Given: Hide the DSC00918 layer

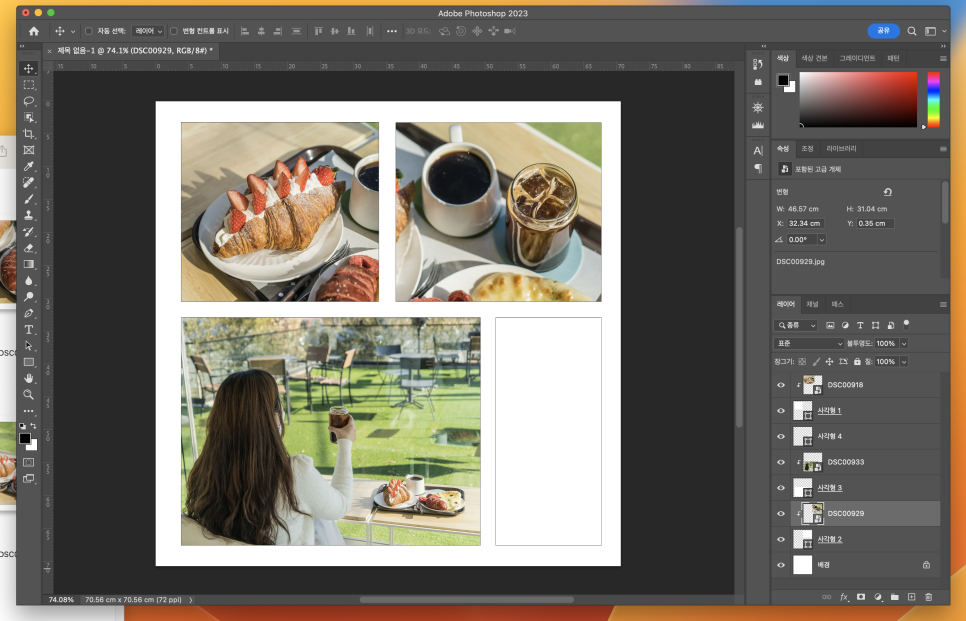Looking at the screenshot, I should [781, 385].
